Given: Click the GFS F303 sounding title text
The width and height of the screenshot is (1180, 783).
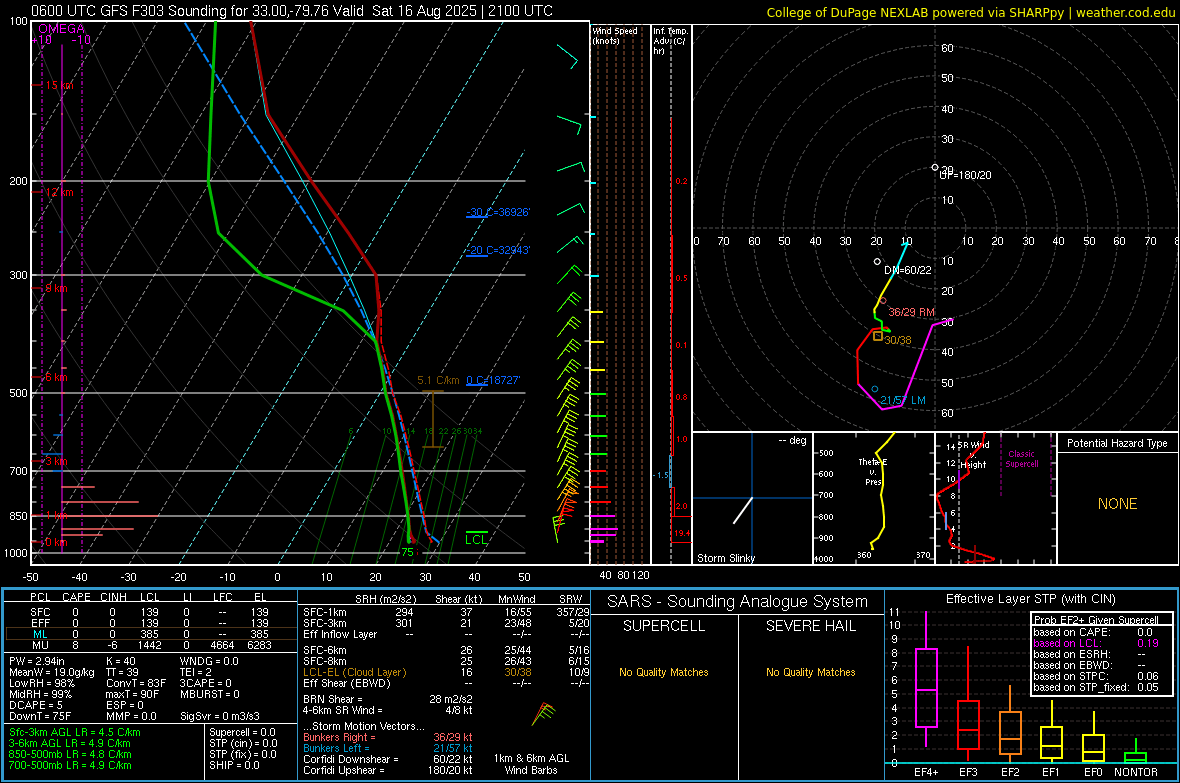Looking at the screenshot, I should point(291,11).
